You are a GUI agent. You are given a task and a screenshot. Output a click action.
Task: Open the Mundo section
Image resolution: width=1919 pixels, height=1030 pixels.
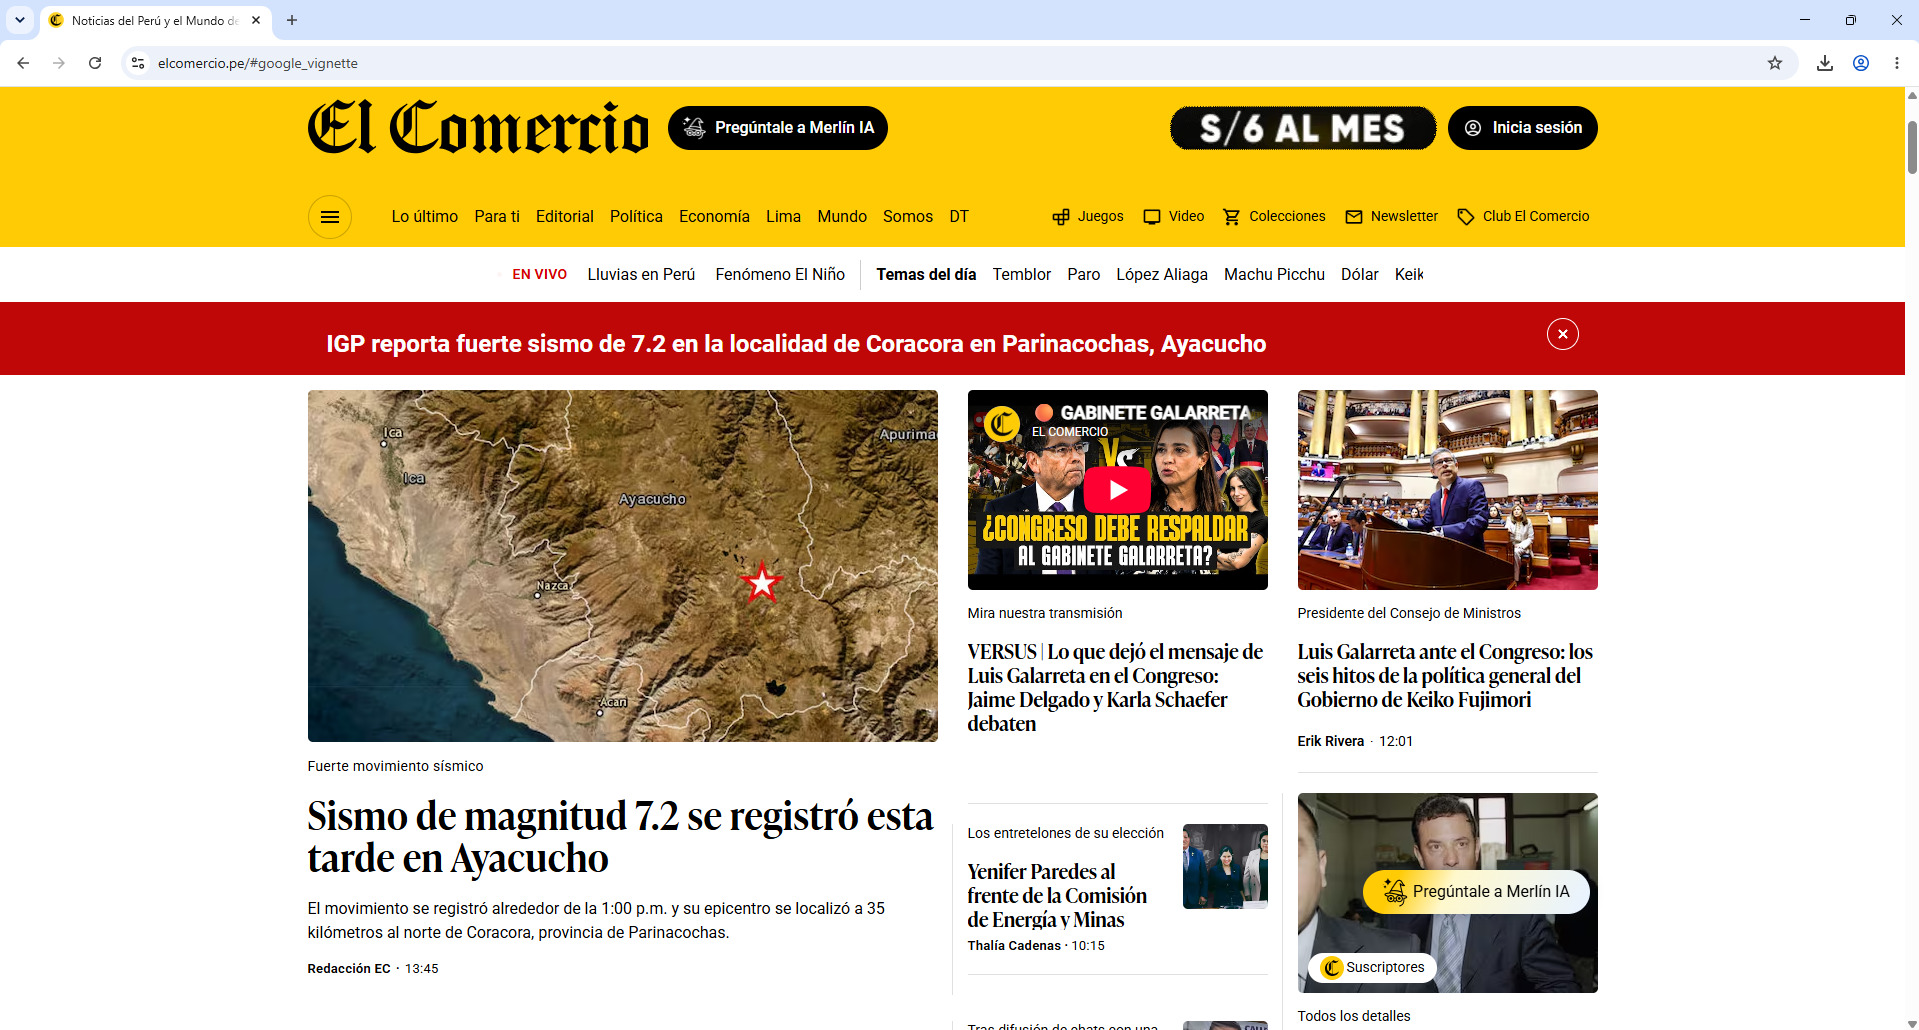click(842, 217)
